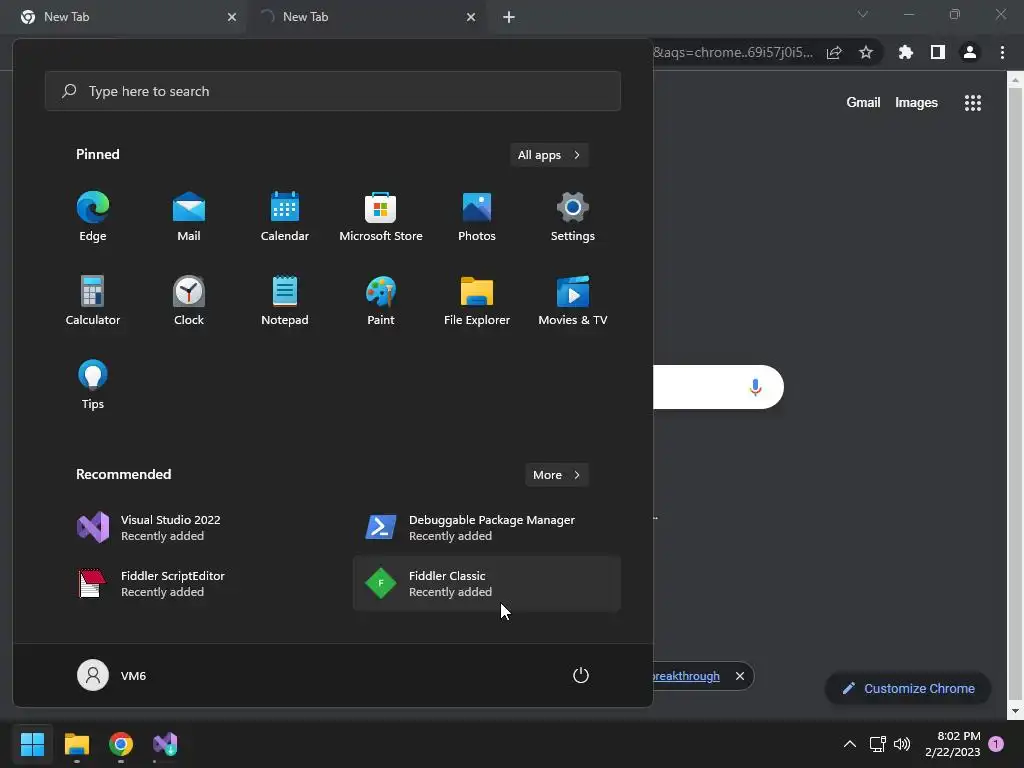Image resolution: width=1024 pixels, height=768 pixels.
Task: Open File Explorer from the taskbar
Action: (76, 744)
